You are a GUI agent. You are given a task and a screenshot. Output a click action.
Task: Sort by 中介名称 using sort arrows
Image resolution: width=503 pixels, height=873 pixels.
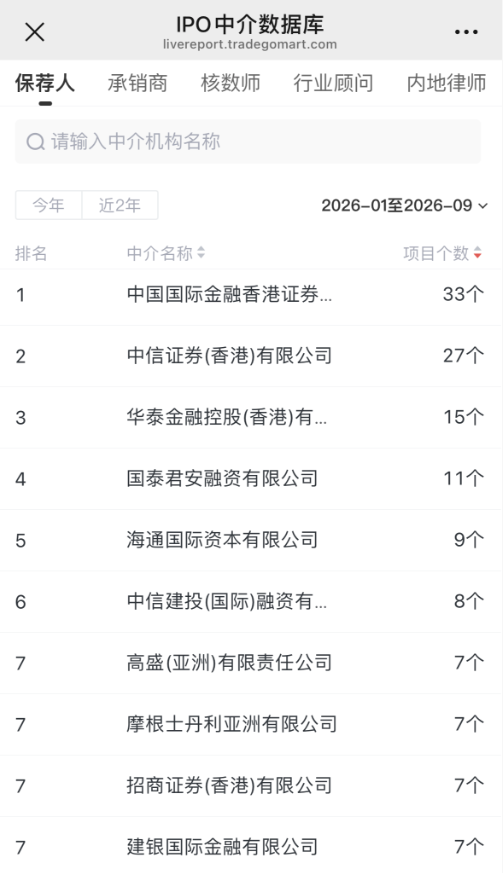201,253
